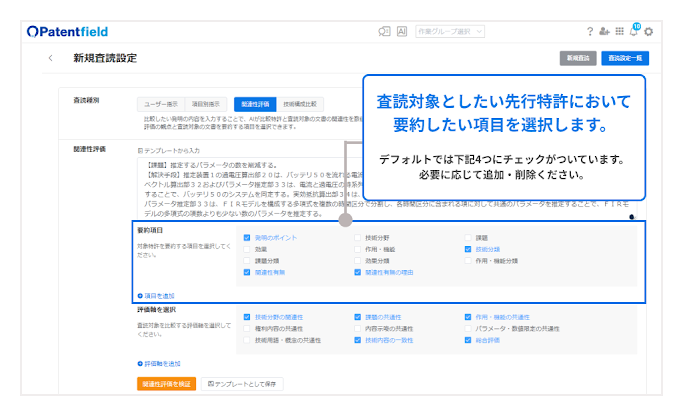
Task: Switch to the ユーザー指示 tab
Action: point(158,103)
